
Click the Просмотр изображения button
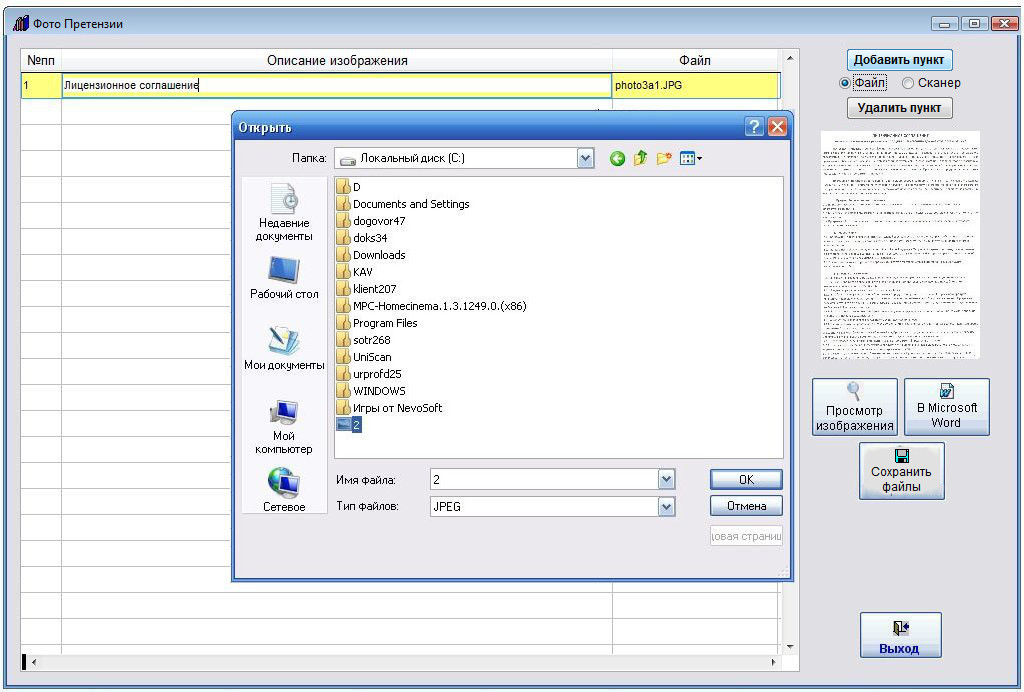[x=854, y=407]
